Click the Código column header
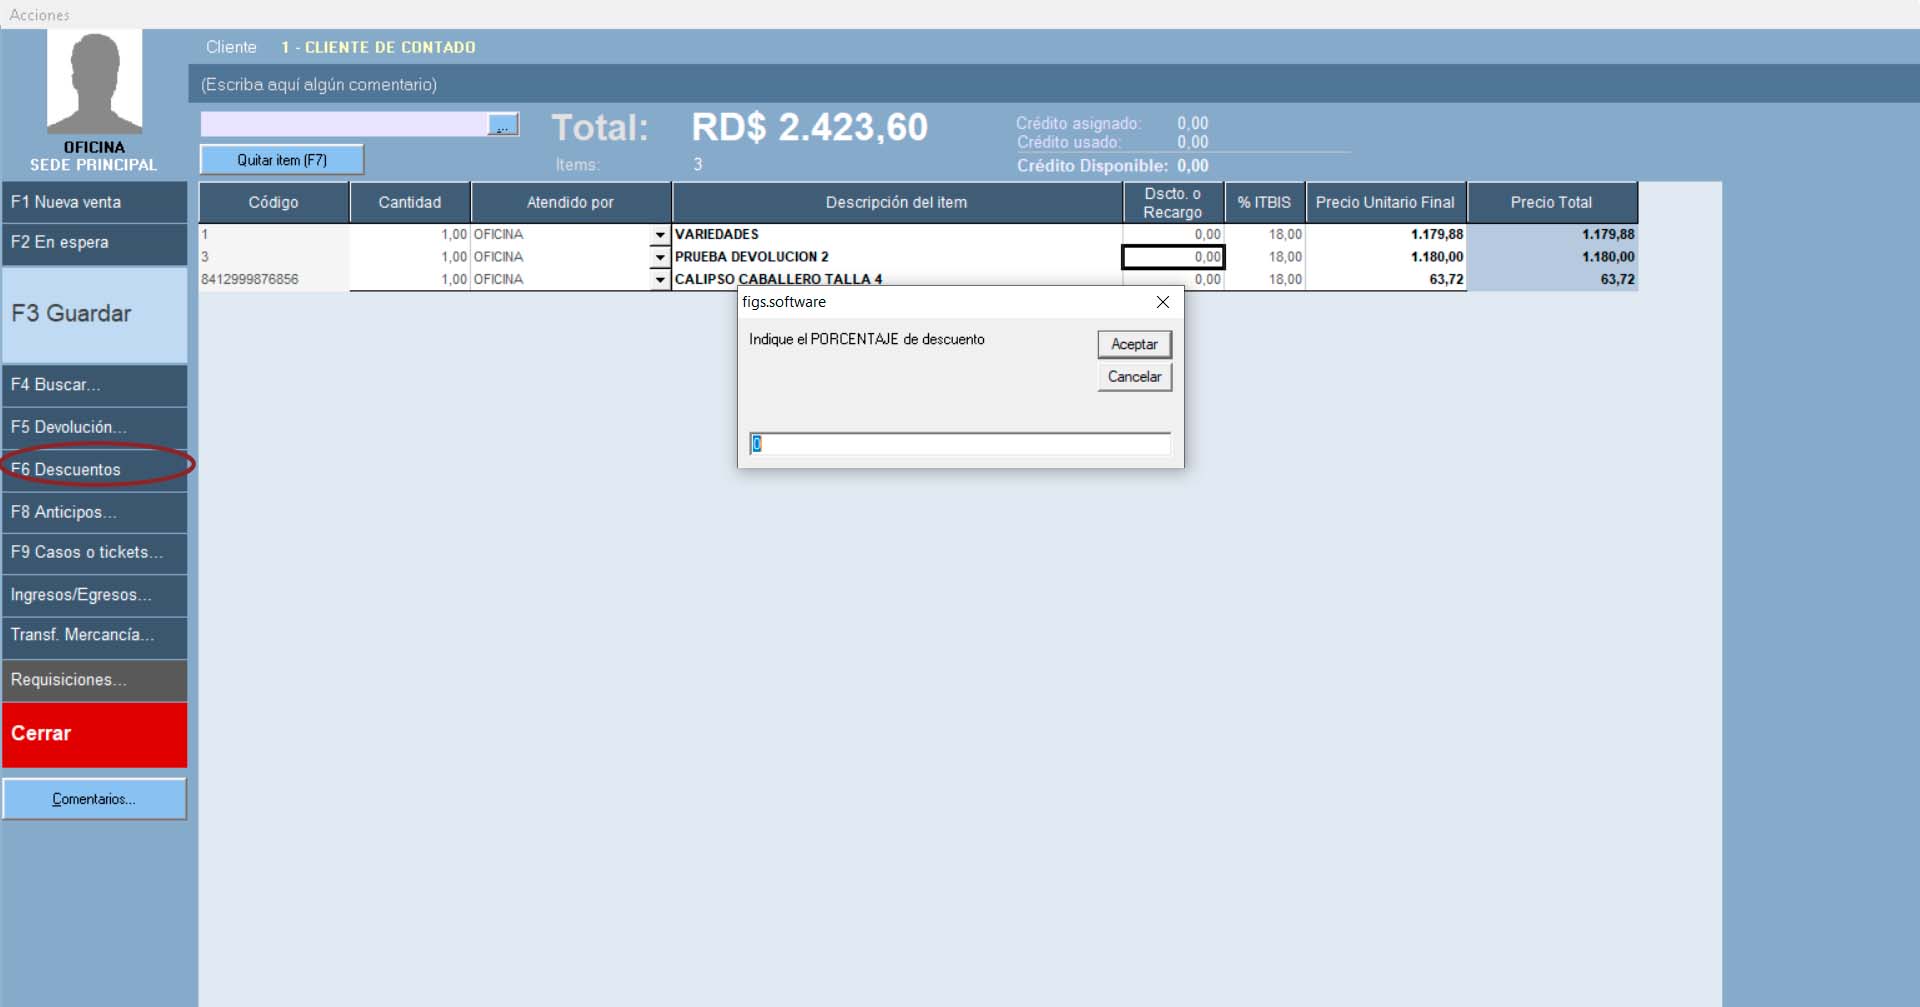 tap(274, 202)
